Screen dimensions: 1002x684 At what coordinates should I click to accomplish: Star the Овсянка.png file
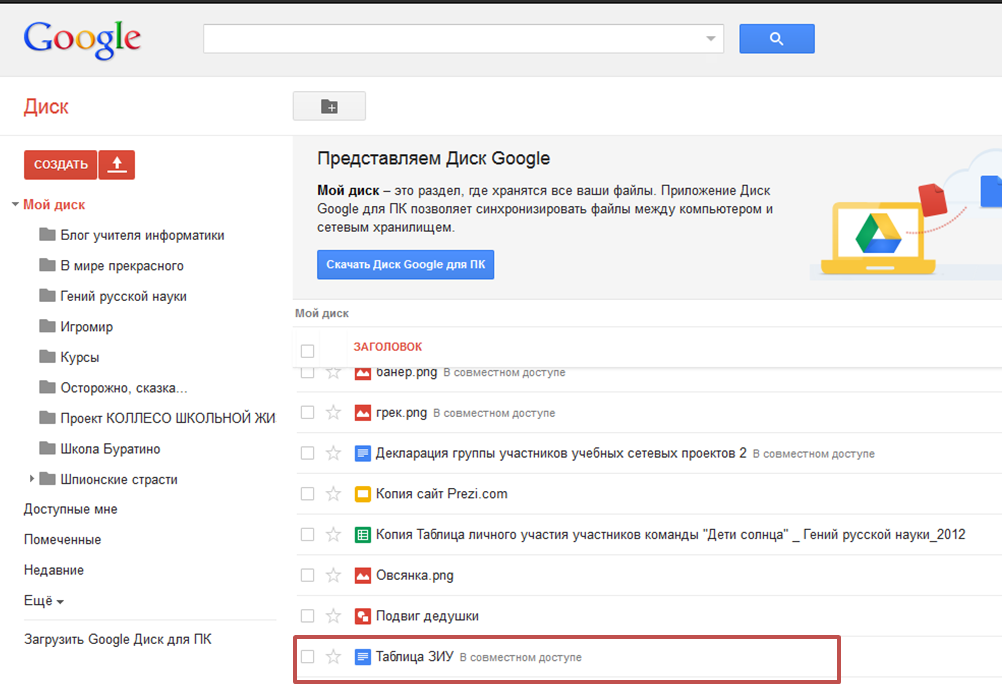pyautogui.click(x=334, y=576)
